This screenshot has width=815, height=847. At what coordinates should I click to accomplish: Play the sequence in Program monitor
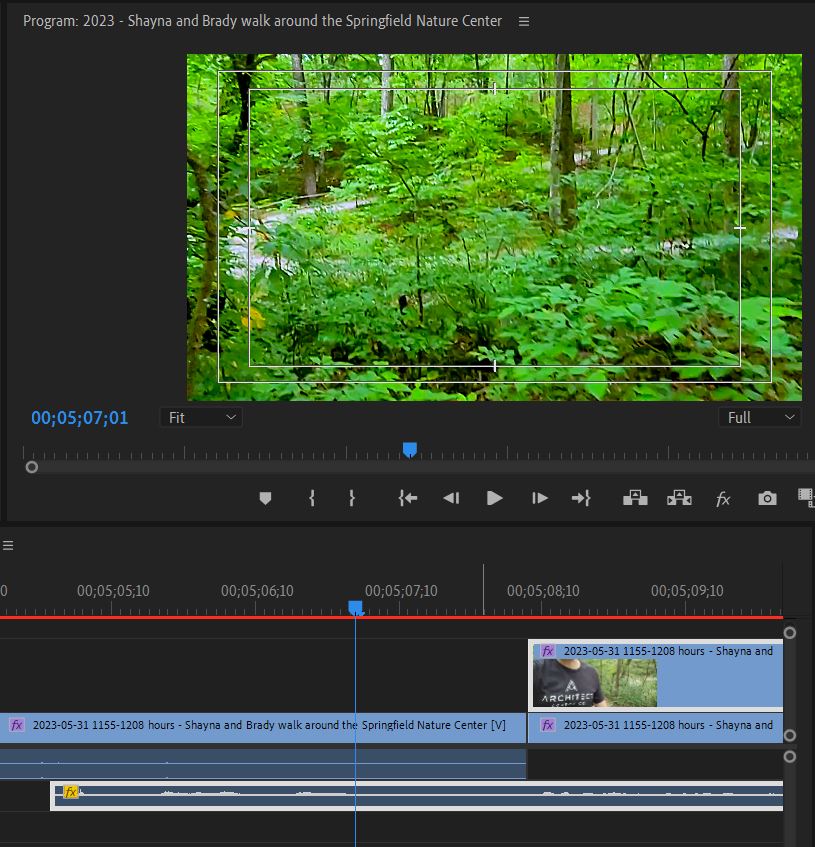tap(494, 498)
